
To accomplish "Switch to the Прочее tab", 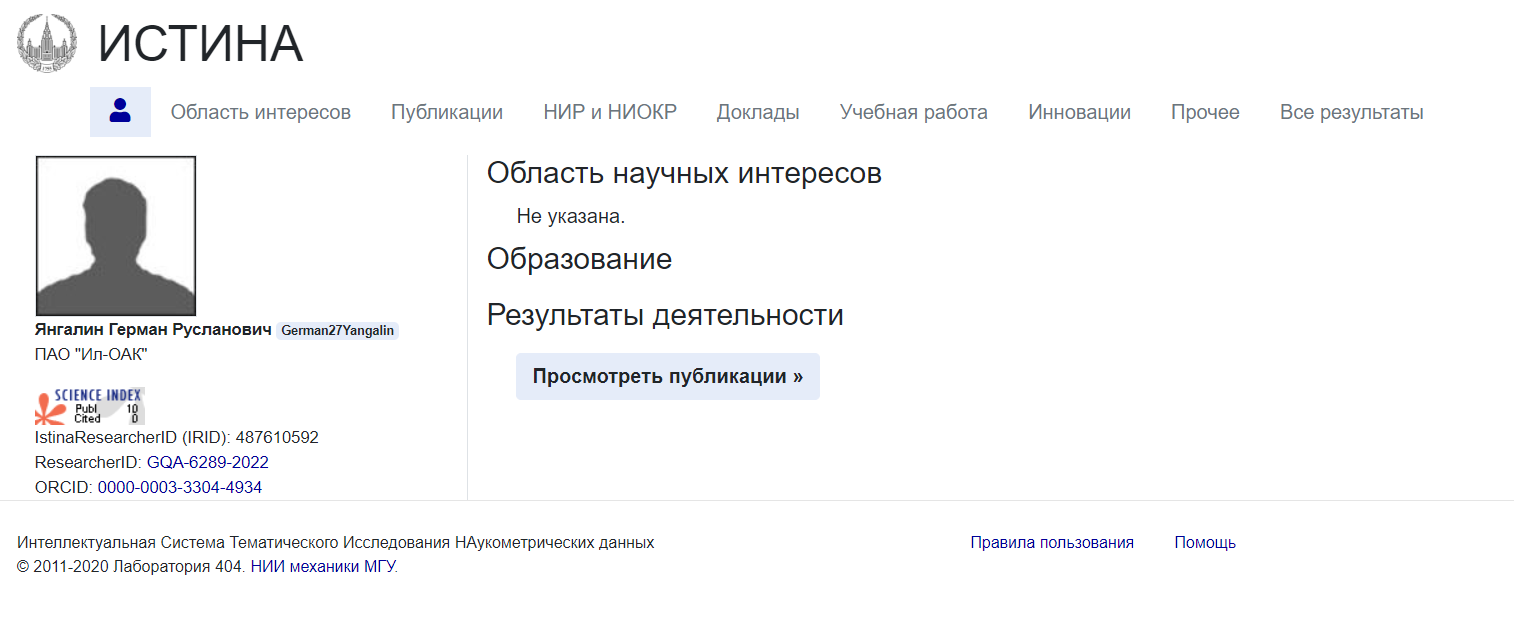I will 1205,112.
